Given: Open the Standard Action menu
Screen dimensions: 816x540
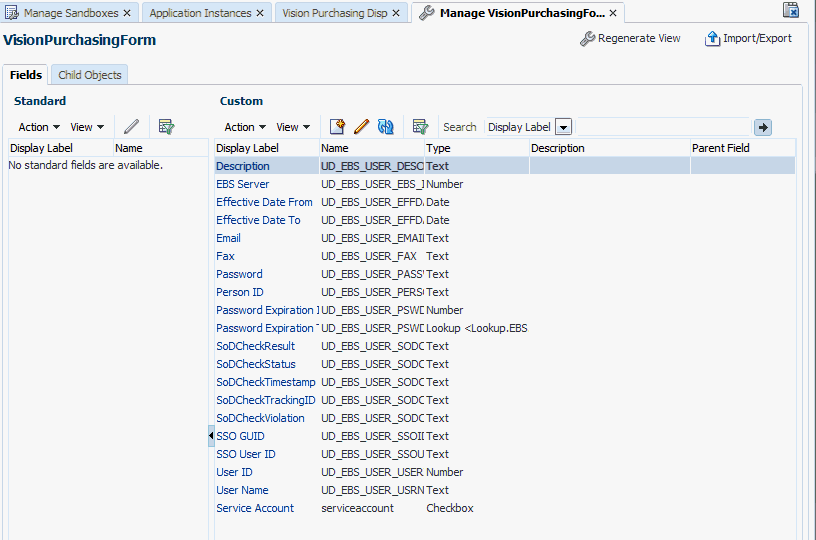Looking at the screenshot, I should pos(39,127).
